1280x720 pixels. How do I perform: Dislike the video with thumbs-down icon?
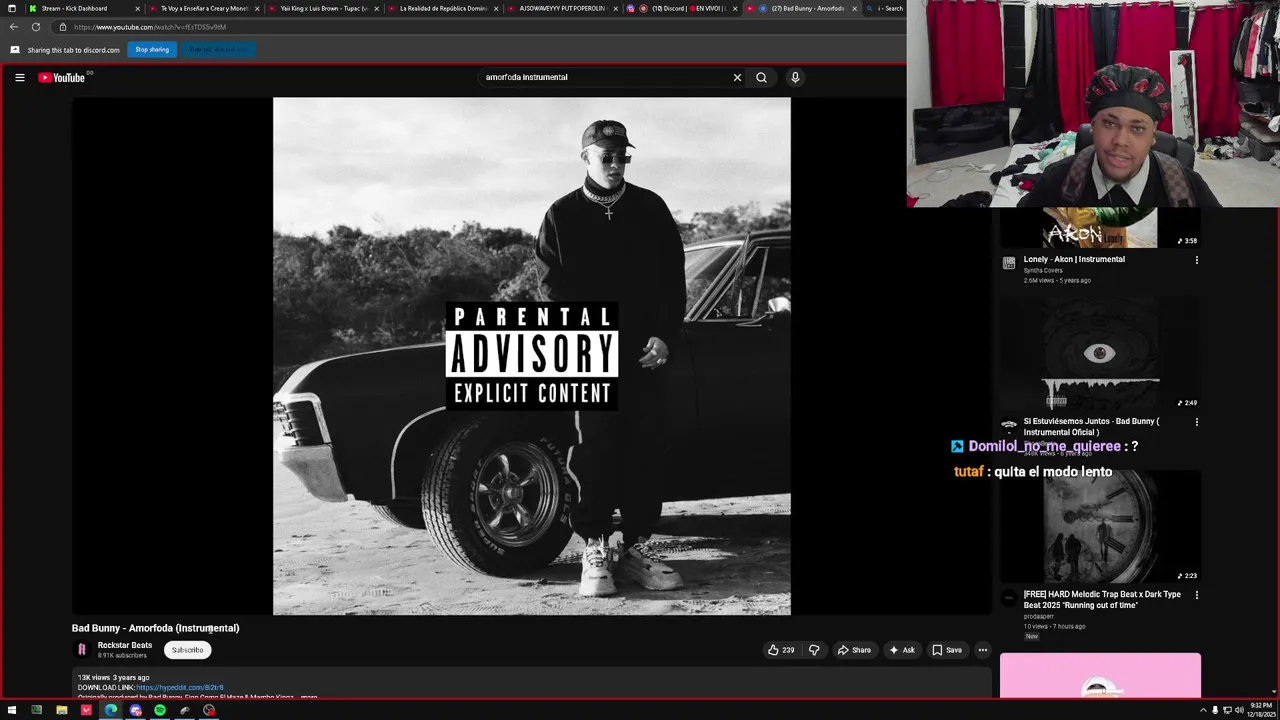coord(814,650)
